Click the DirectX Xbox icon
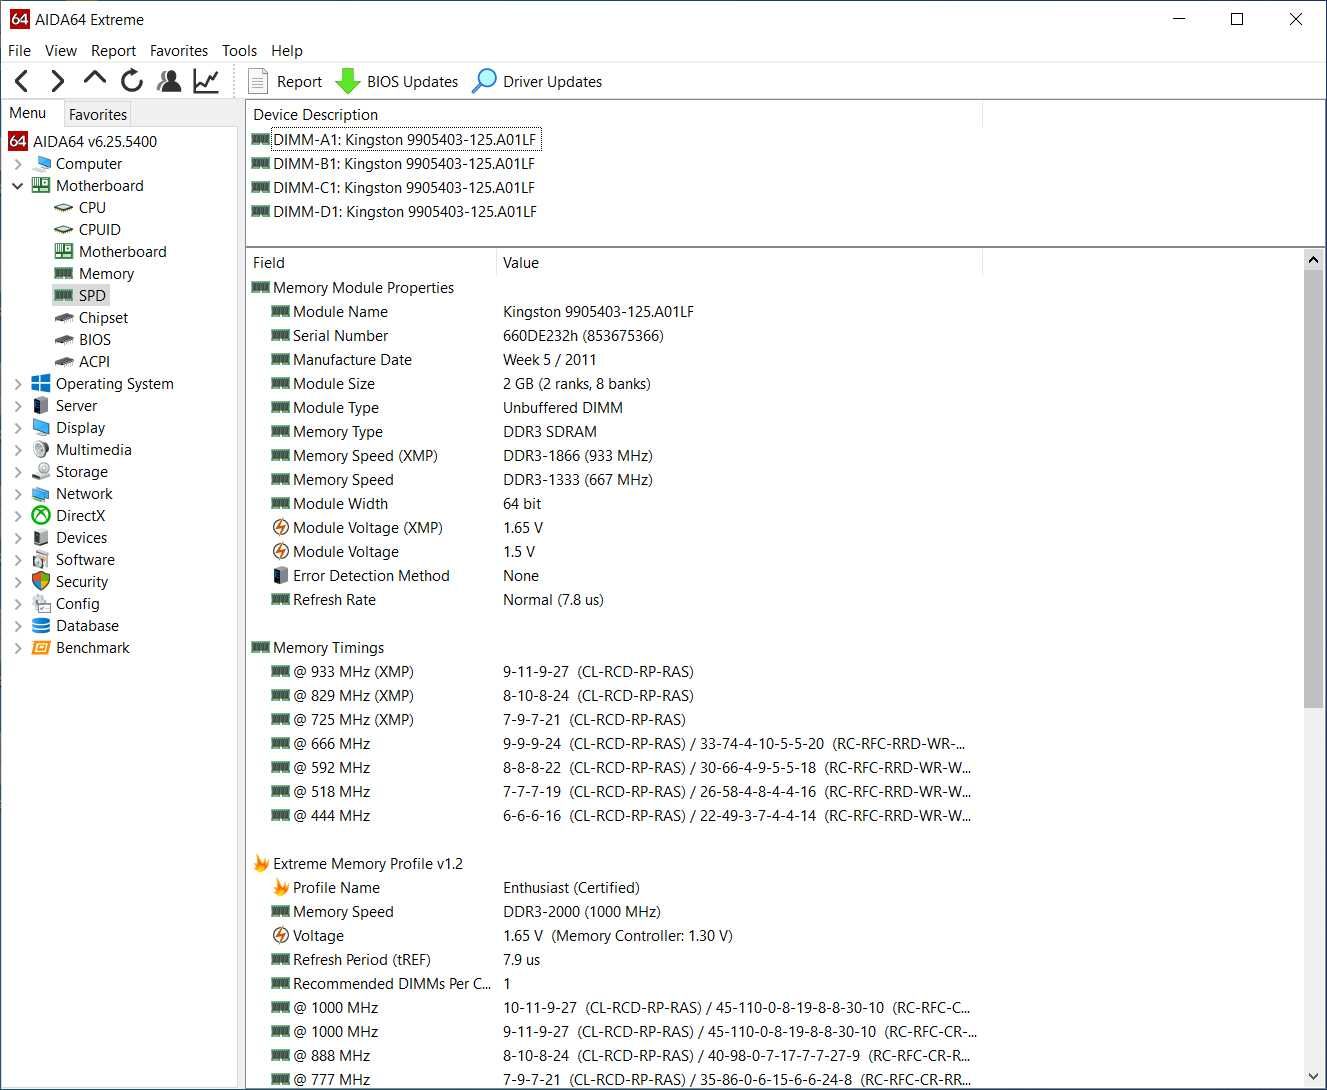The height and width of the screenshot is (1090, 1327). tap(41, 516)
